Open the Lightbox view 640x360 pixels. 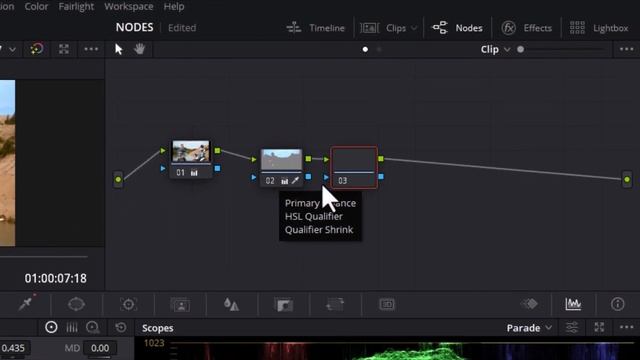tap(599, 28)
